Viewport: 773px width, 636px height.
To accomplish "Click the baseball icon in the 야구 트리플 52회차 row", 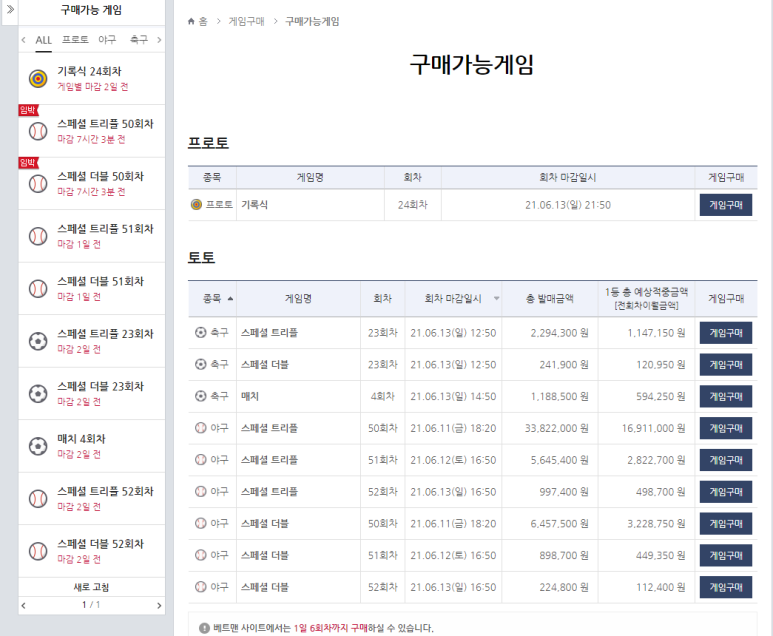I will coord(200,492).
